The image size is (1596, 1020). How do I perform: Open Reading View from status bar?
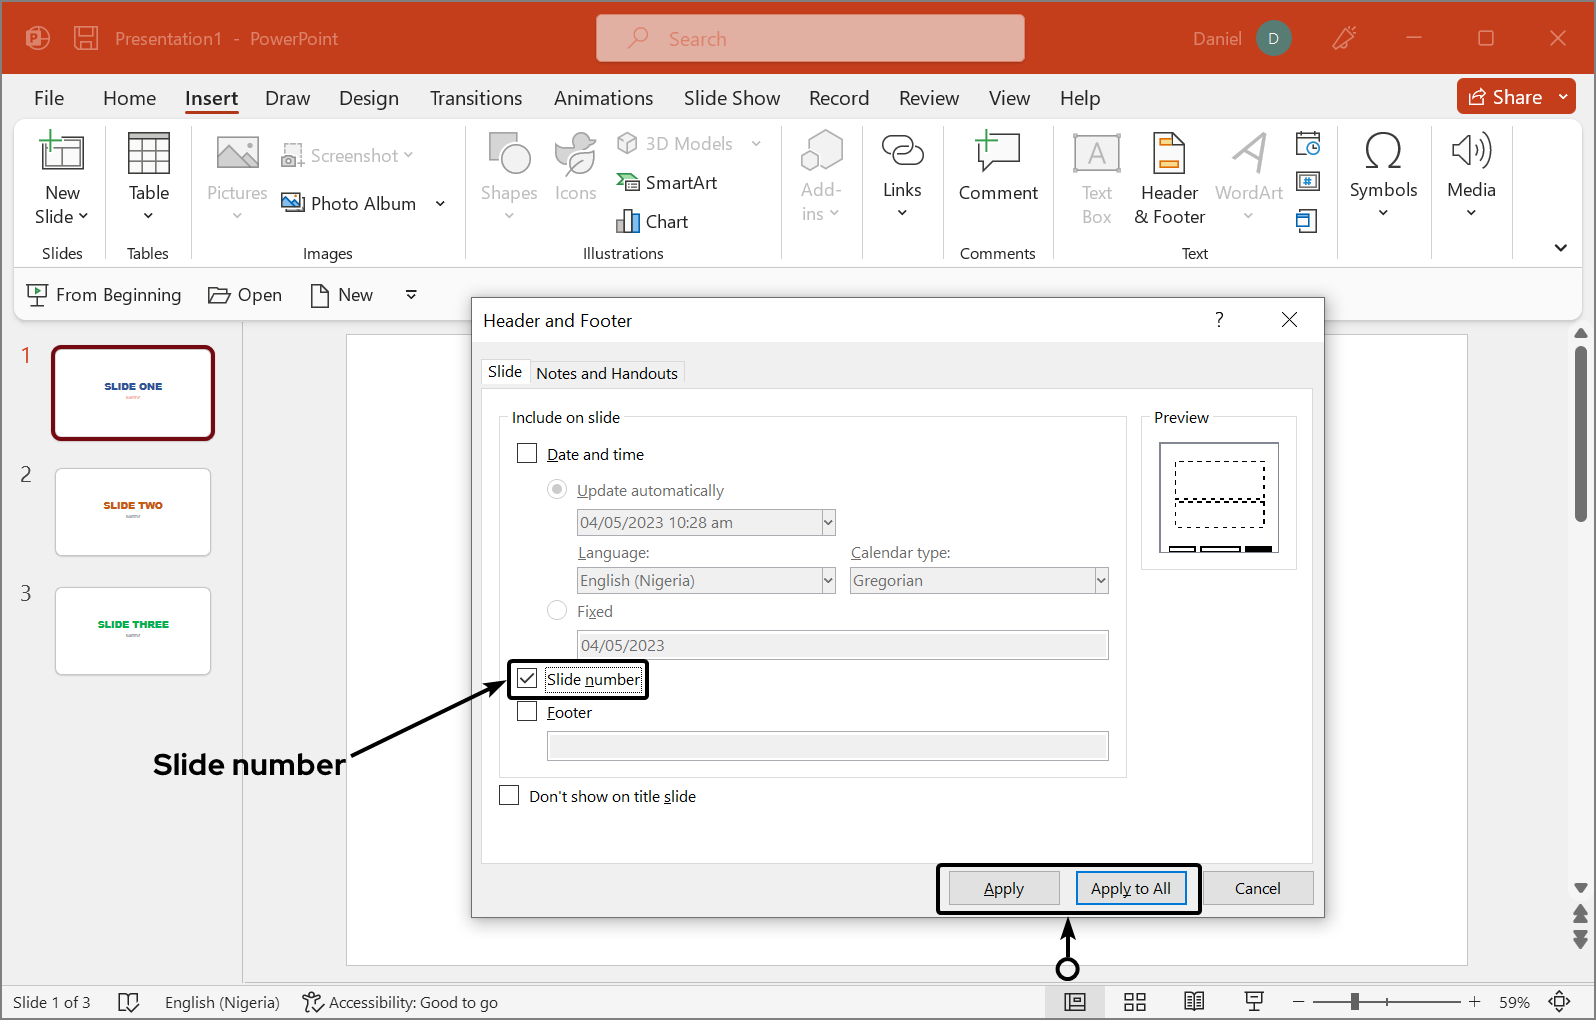point(1193,1002)
